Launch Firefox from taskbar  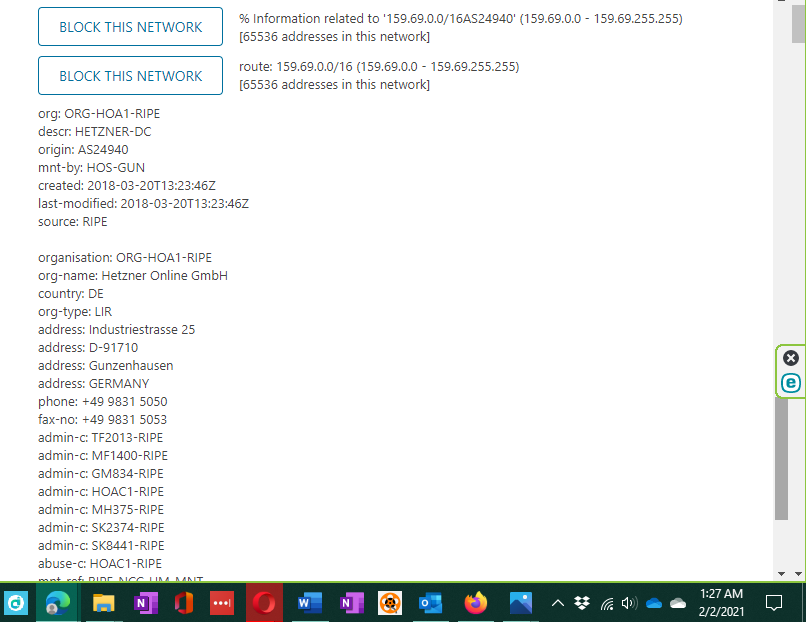(x=475, y=603)
